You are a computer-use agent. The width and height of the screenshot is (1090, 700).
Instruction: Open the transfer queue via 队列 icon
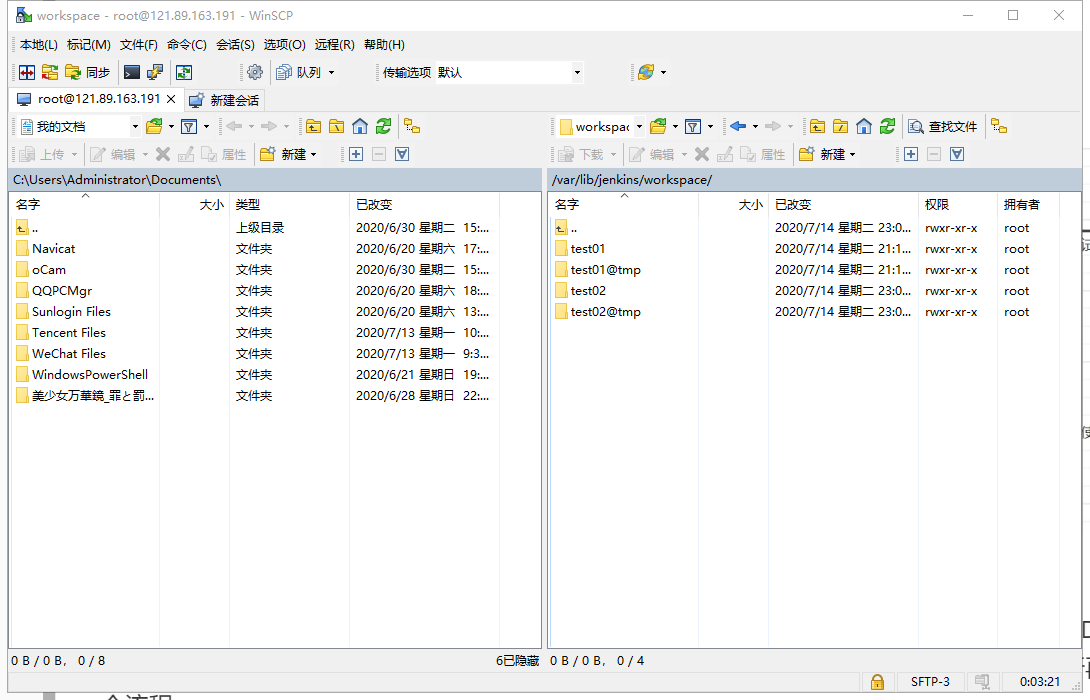[x=295, y=72]
